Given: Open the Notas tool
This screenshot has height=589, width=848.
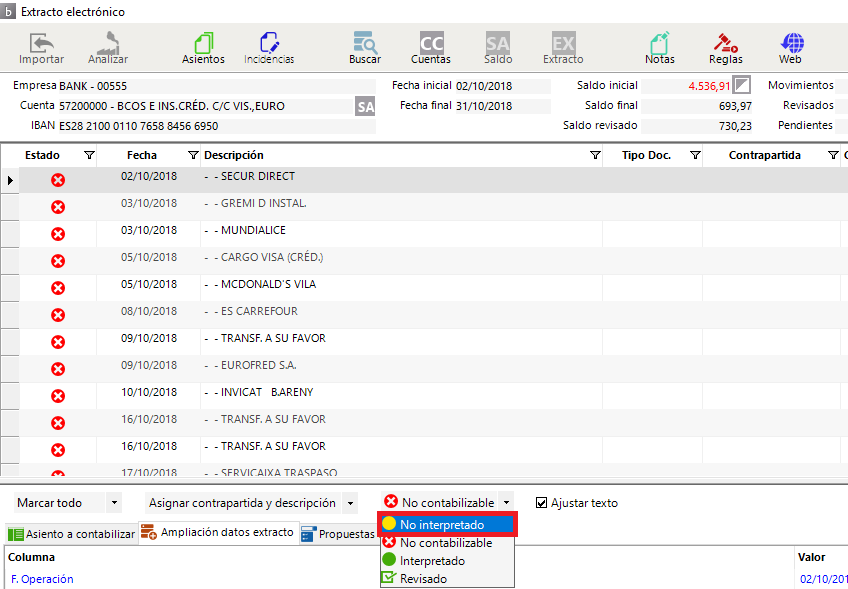Looking at the screenshot, I should (x=660, y=48).
